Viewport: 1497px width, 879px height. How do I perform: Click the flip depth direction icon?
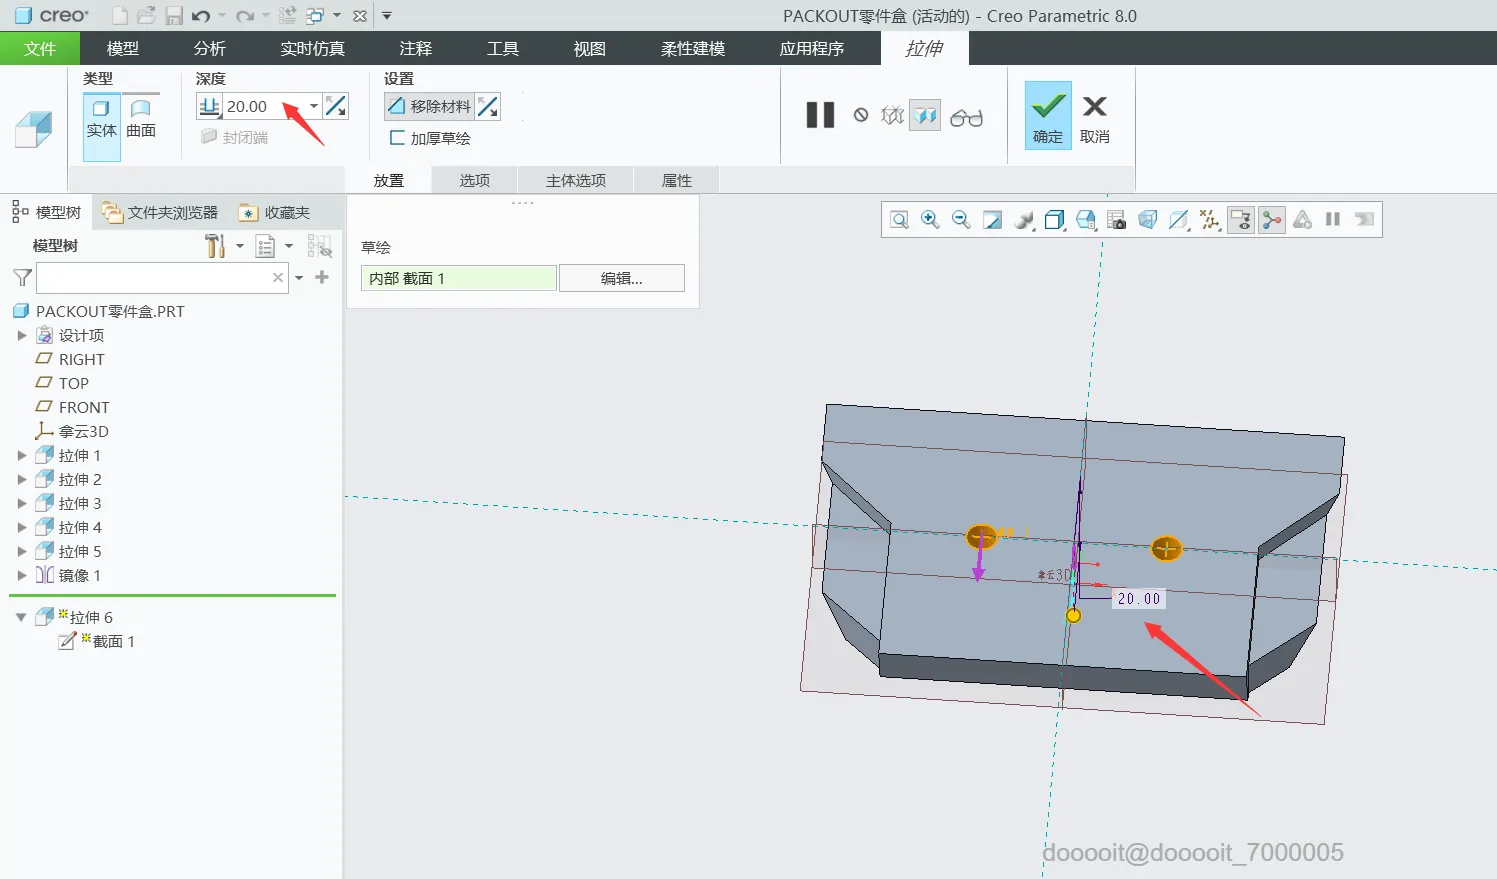coord(336,106)
